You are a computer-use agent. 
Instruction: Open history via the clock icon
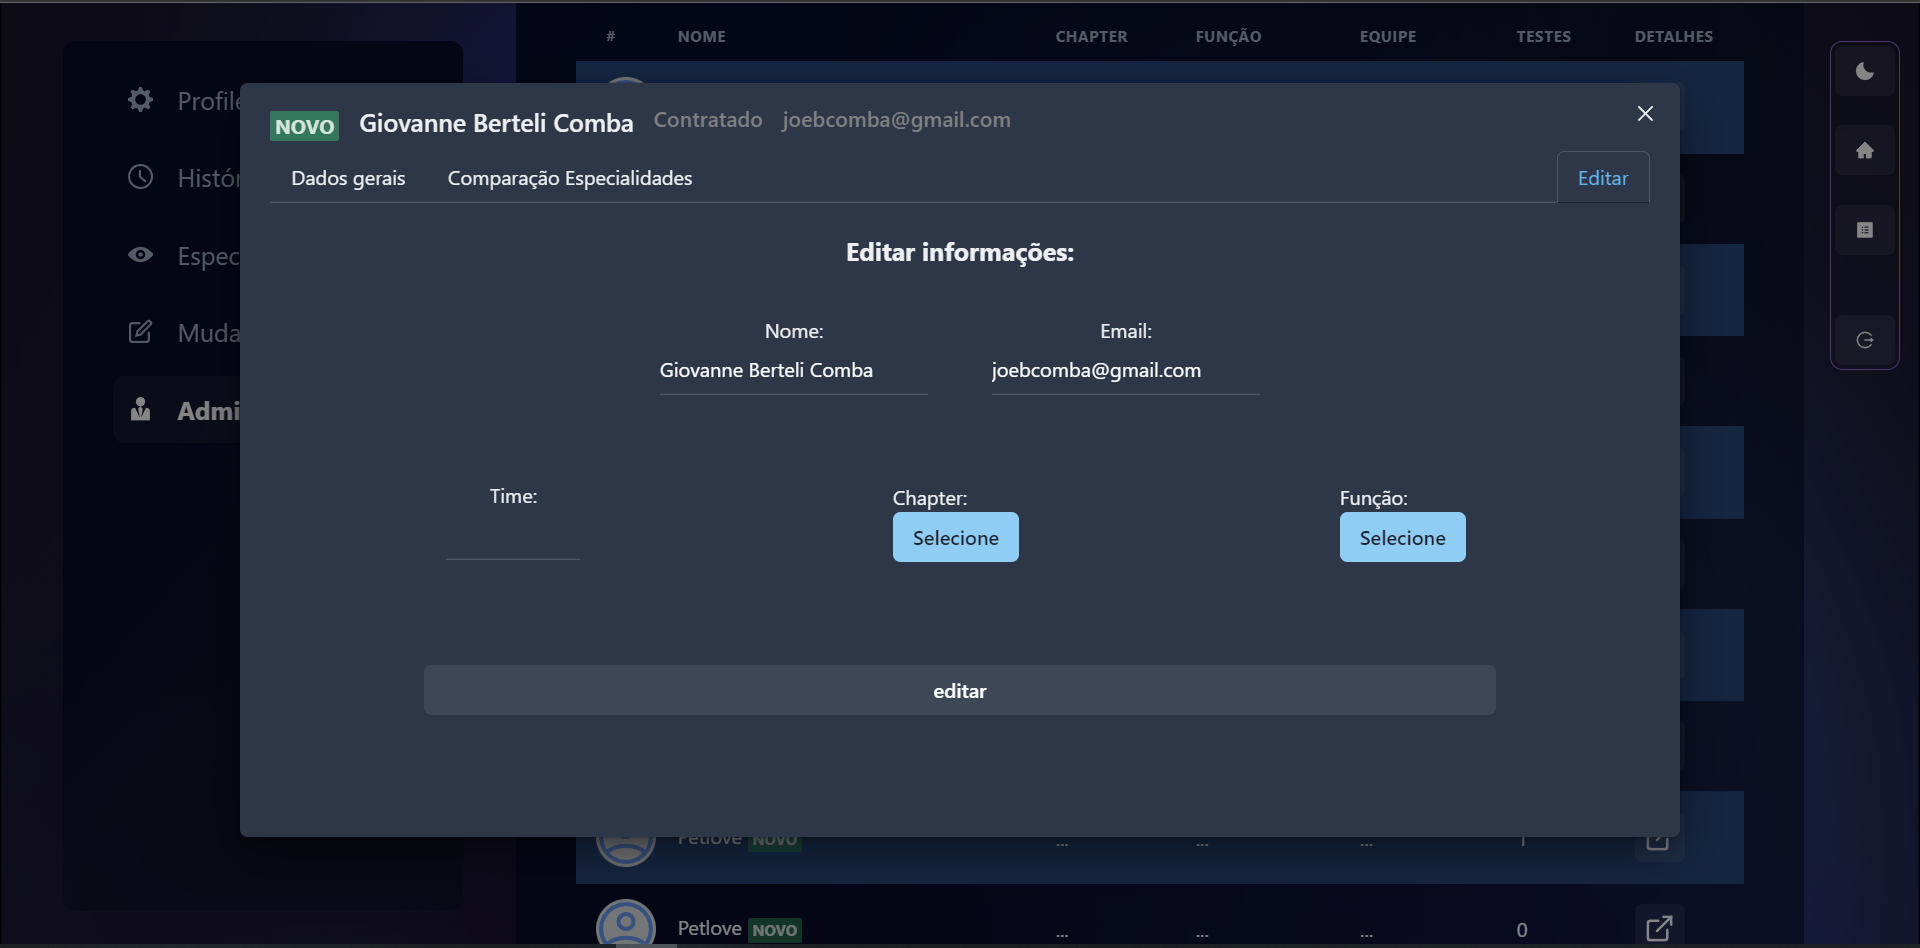pos(141,177)
